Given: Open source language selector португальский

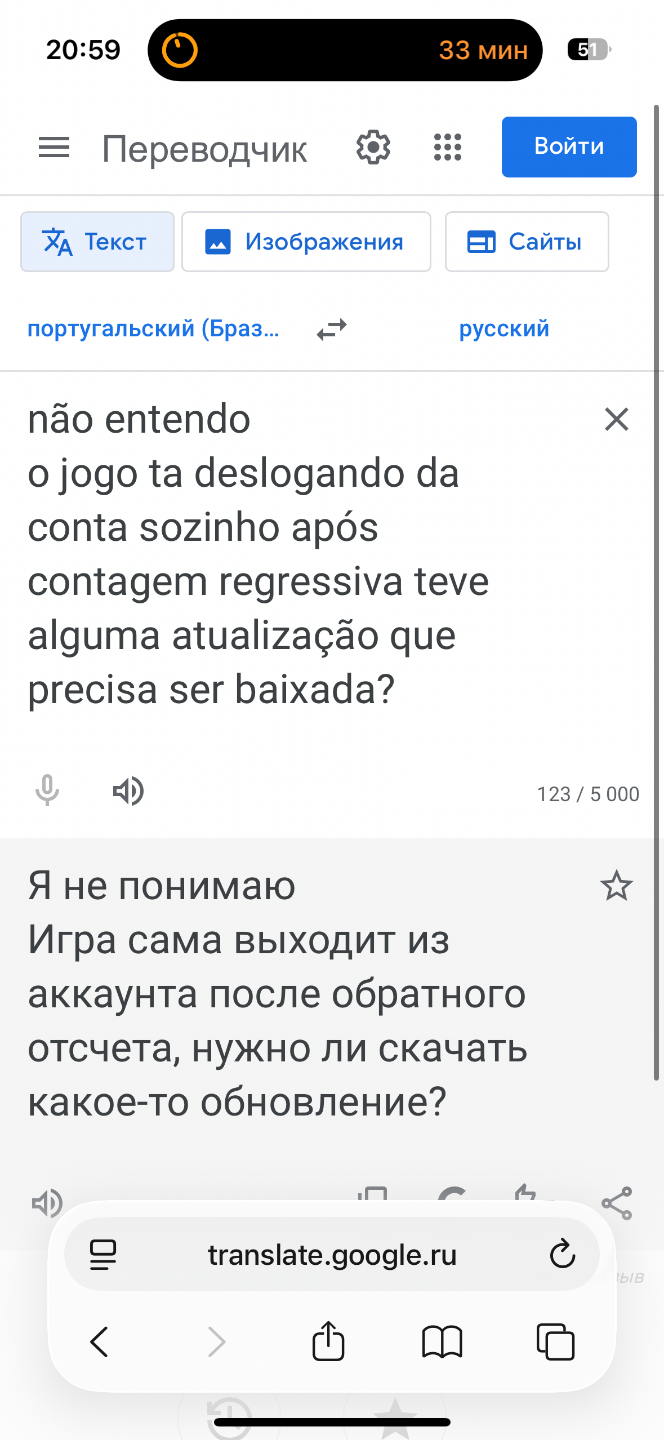Looking at the screenshot, I should pos(154,329).
